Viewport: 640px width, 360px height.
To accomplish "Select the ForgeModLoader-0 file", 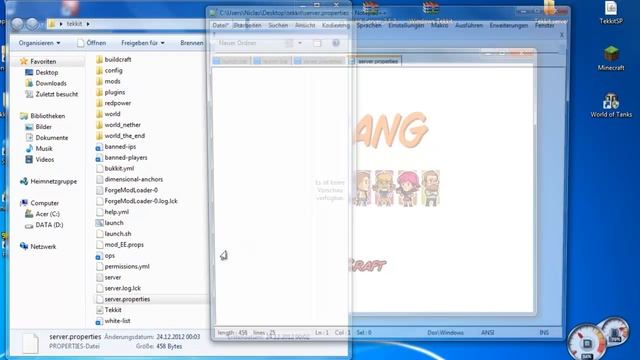I will pos(127,190).
